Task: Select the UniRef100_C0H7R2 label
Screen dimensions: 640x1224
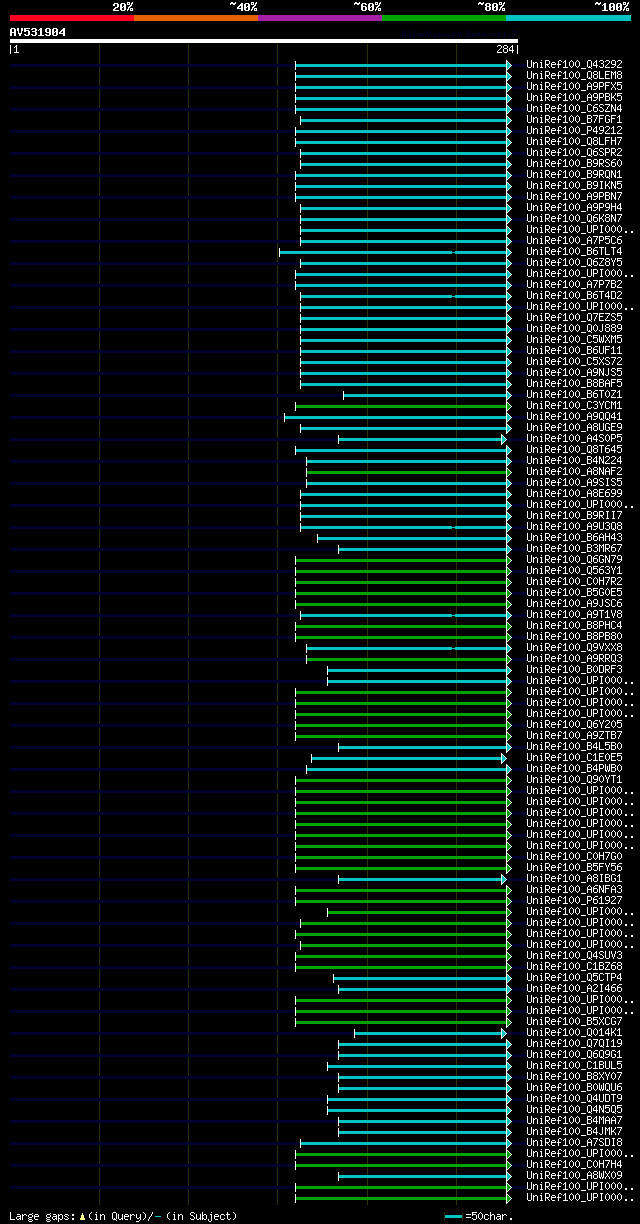Action: tap(574, 581)
